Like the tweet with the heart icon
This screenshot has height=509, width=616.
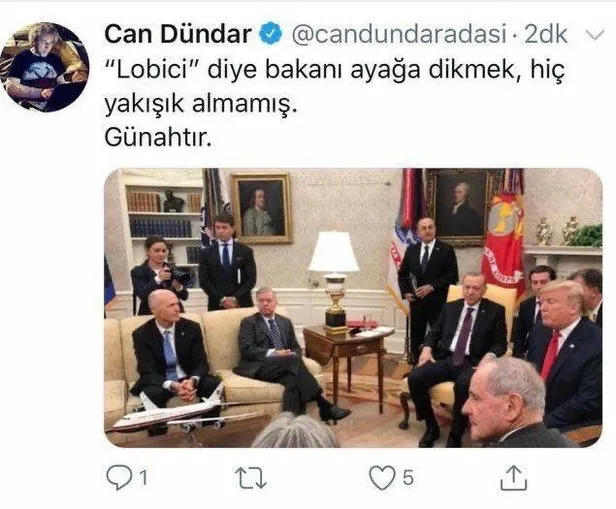click(382, 478)
